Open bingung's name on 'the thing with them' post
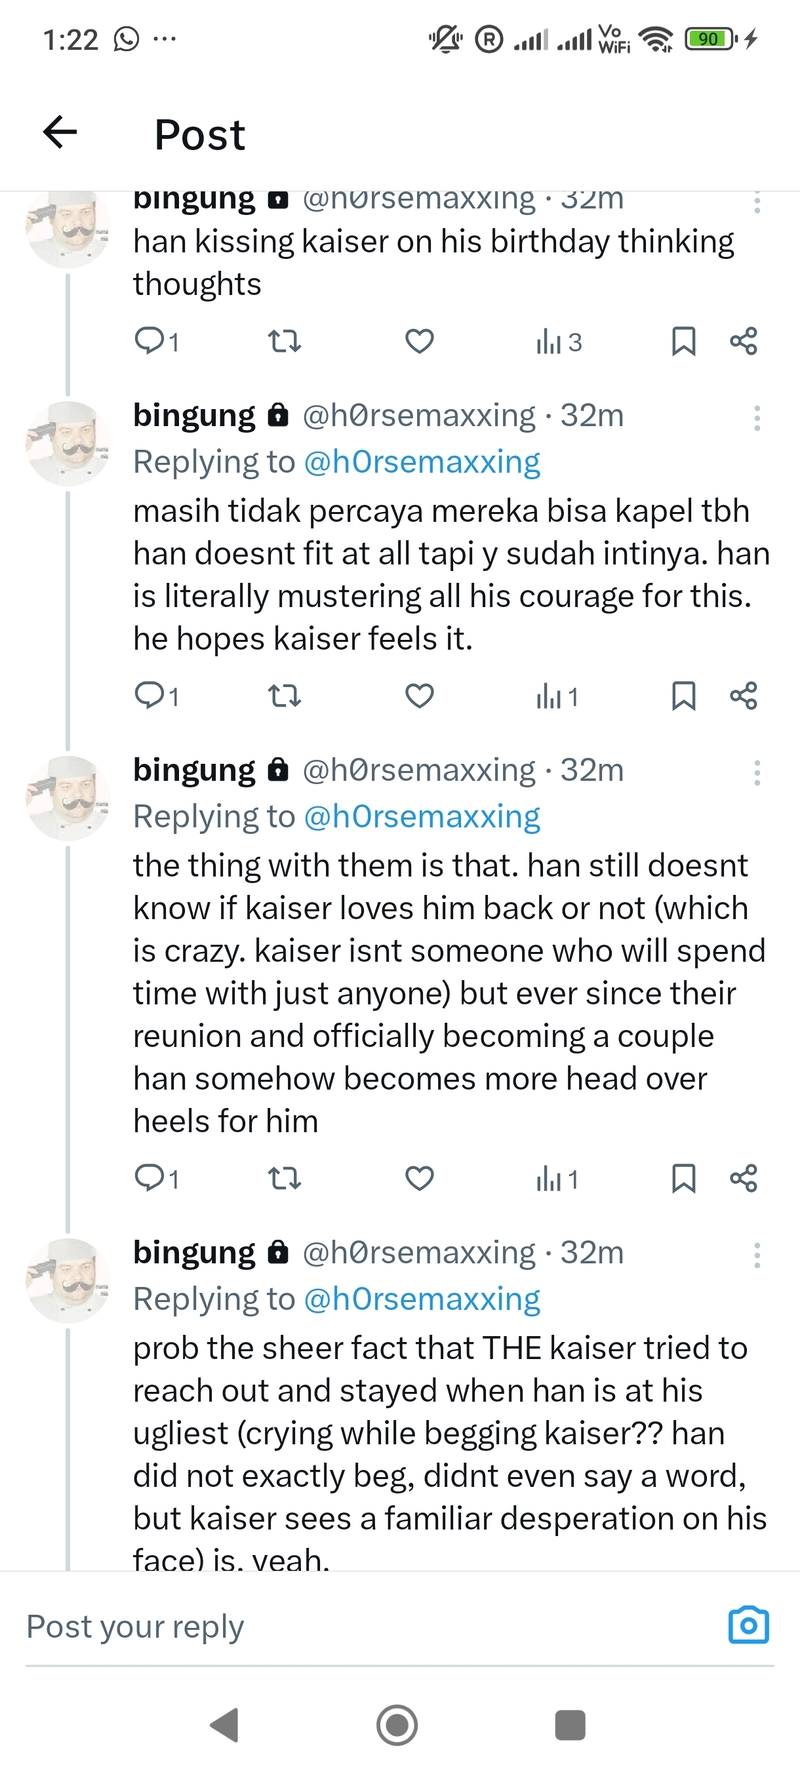 (x=194, y=770)
